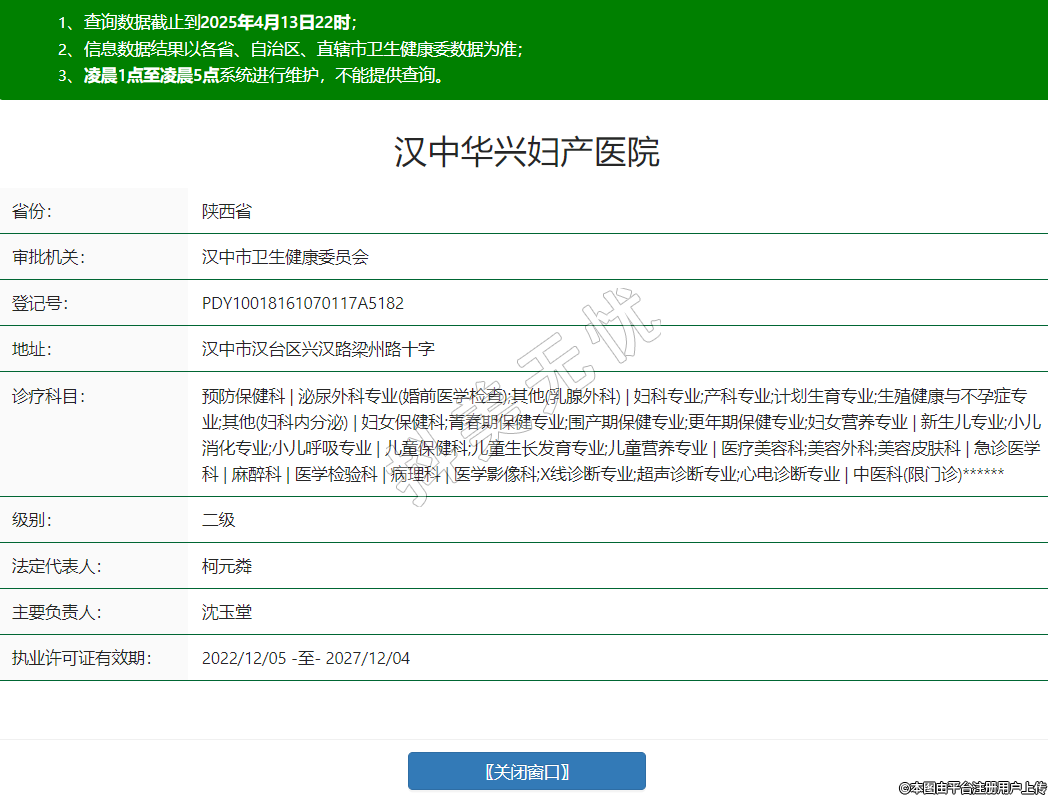1048x795 pixels.
Task: Click registration number PDY10018161070117A5182
Action: (x=303, y=303)
